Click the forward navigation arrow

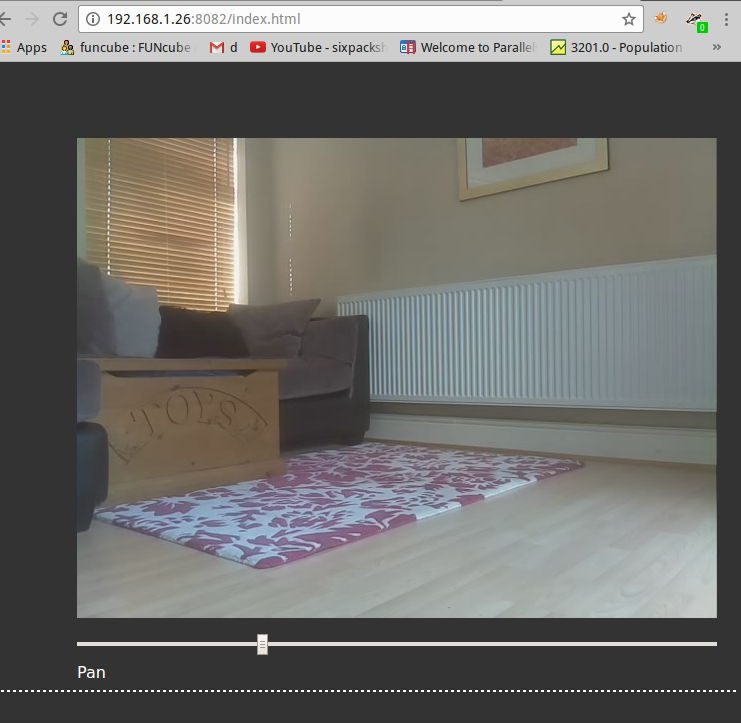coord(32,19)
